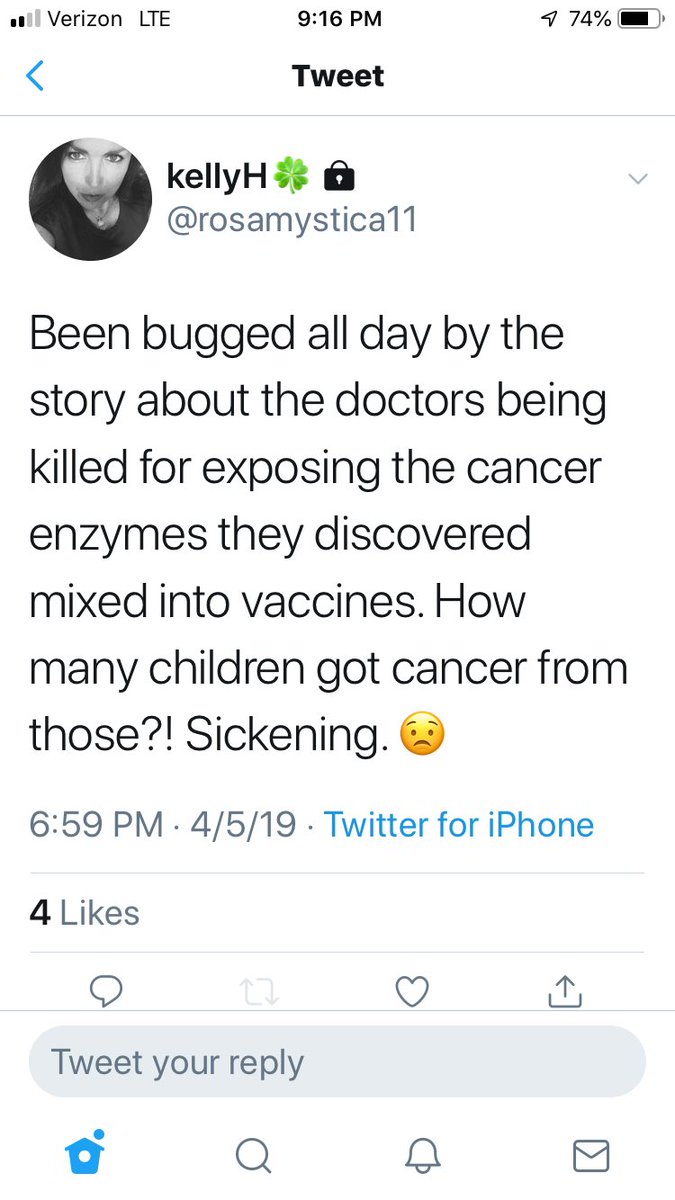Open the Messages envelope tab
675x1200 pixels.
pyautogui.click(x=590, y=1156)
